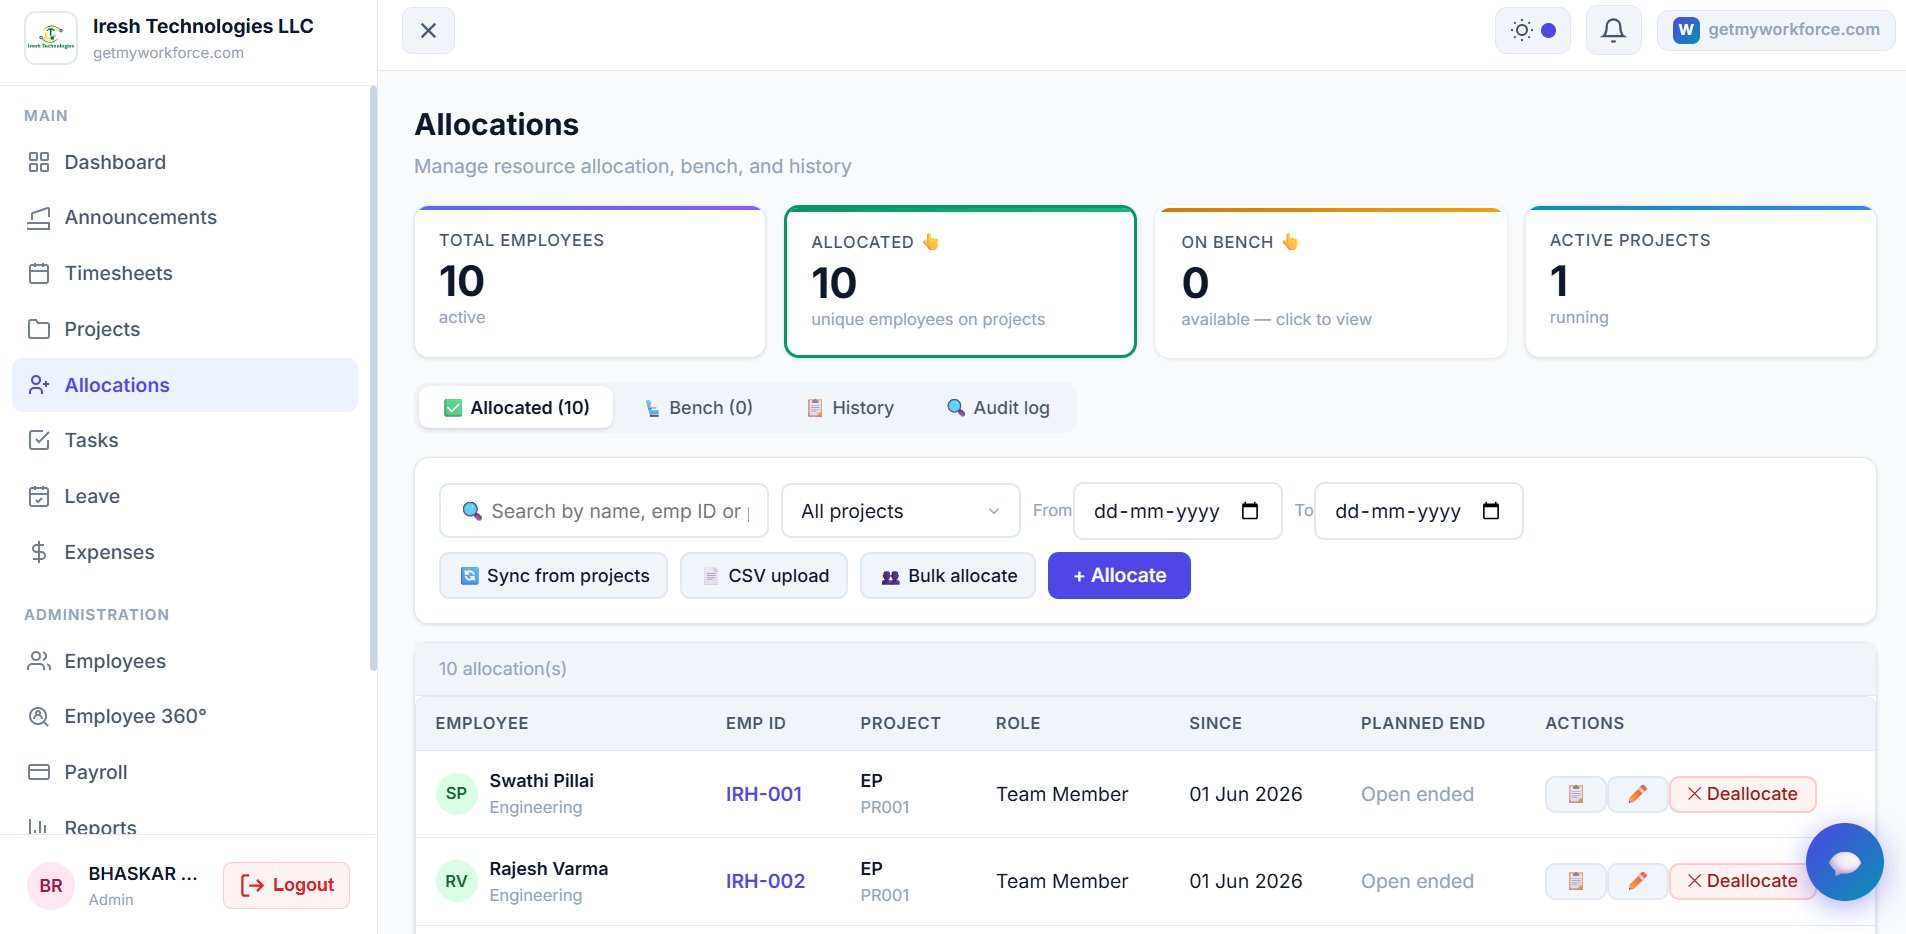Click the Swathi Pillai name

point(541,781)
